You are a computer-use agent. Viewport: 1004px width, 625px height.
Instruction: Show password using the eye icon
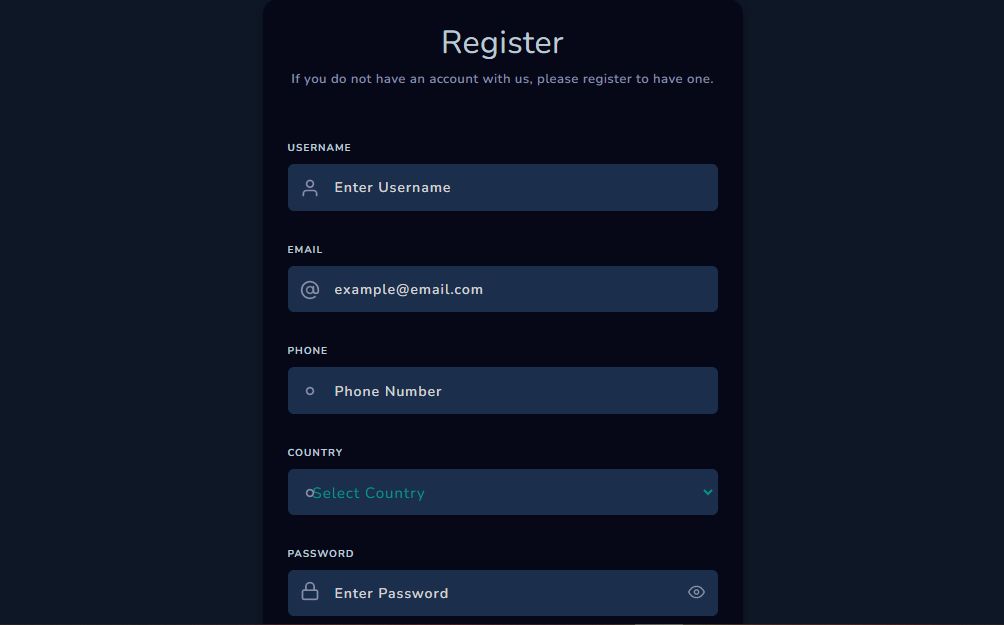pos(696,592)
